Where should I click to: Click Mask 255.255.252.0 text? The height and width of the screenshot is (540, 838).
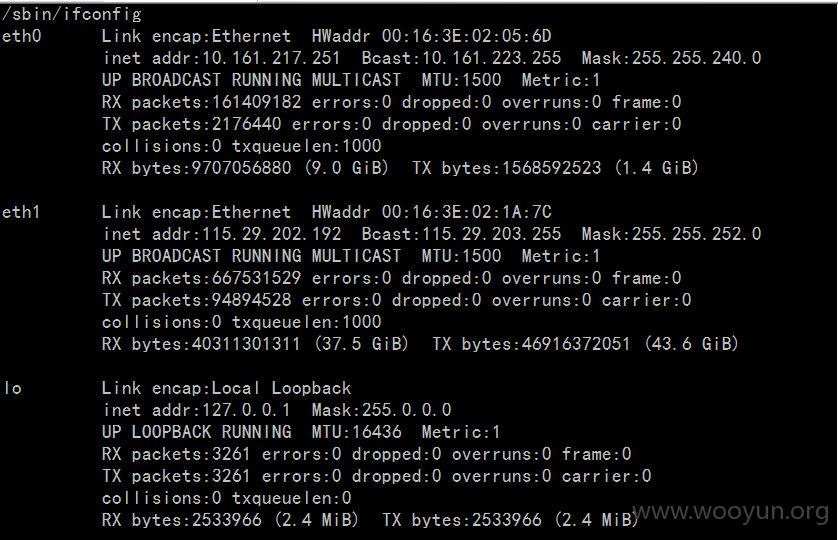click(671, 234)
